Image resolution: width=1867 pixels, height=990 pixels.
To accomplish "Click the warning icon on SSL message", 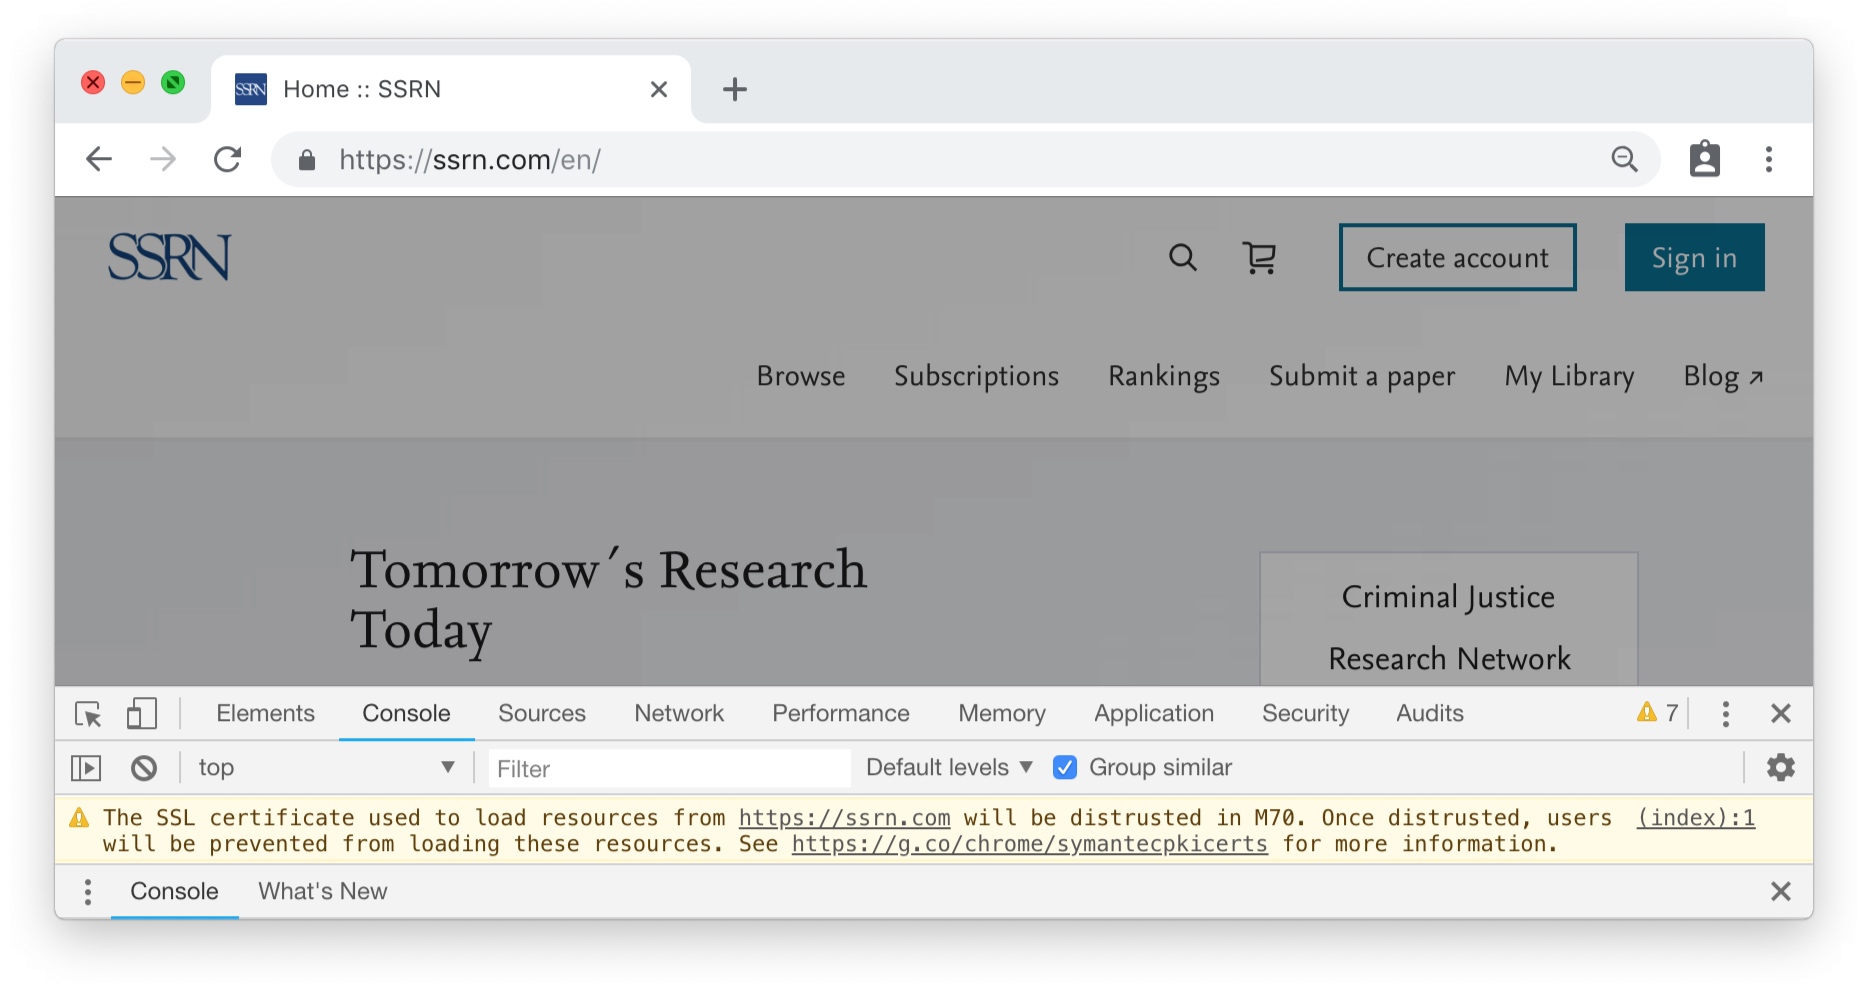I will click(x=79, y=818).
